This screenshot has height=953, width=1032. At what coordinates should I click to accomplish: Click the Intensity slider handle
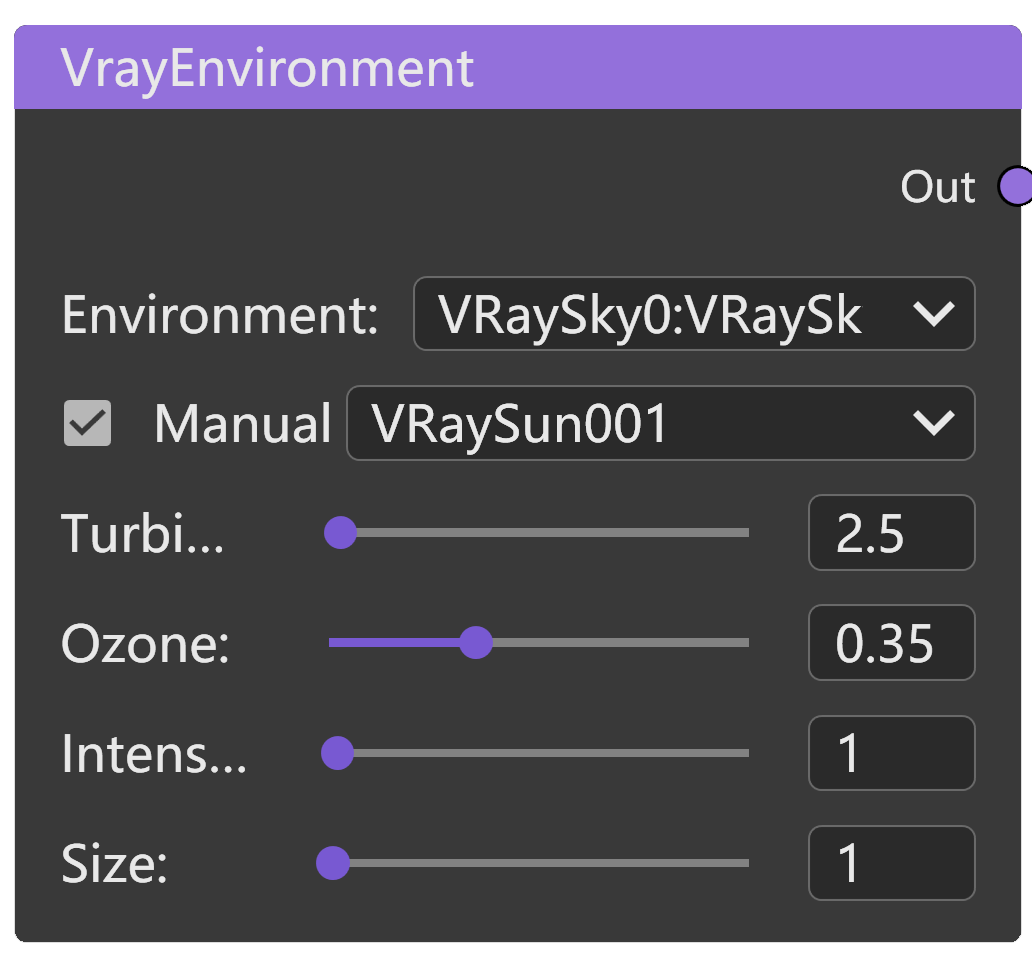point(337,753)
